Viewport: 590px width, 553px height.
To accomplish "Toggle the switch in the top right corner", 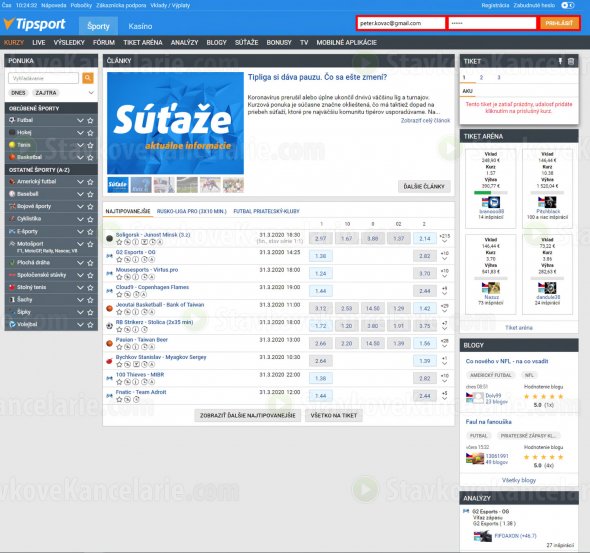I will 568,5.
